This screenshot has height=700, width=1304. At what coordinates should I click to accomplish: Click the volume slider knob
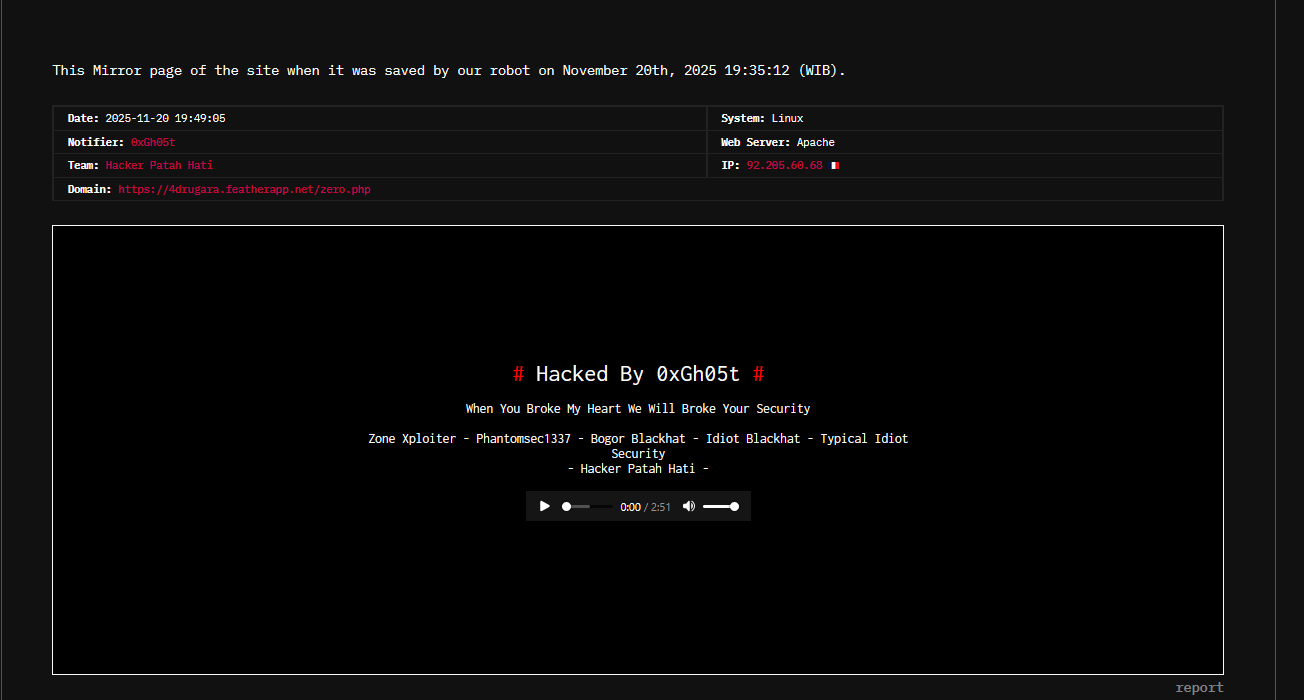click(x=735, y=507)
